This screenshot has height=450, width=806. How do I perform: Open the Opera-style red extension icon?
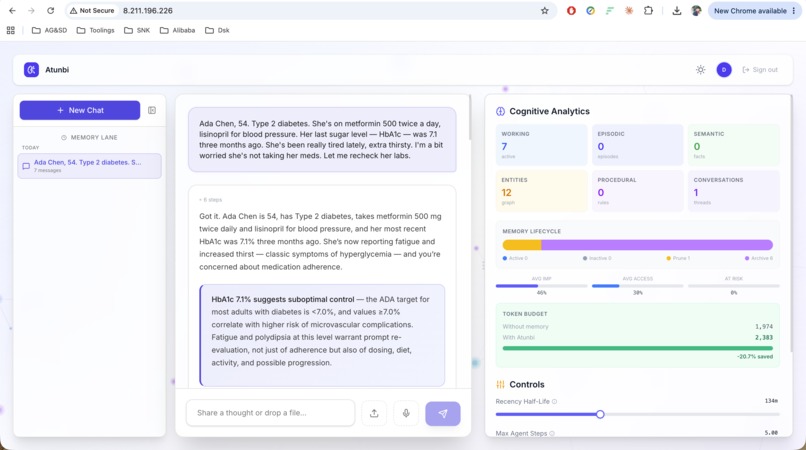571,11
